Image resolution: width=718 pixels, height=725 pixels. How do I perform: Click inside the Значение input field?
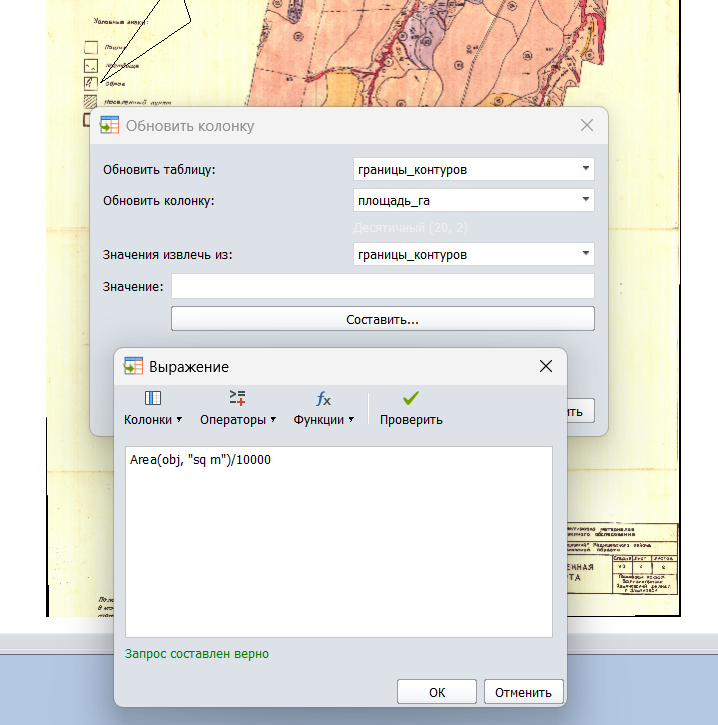click(382, 287)
